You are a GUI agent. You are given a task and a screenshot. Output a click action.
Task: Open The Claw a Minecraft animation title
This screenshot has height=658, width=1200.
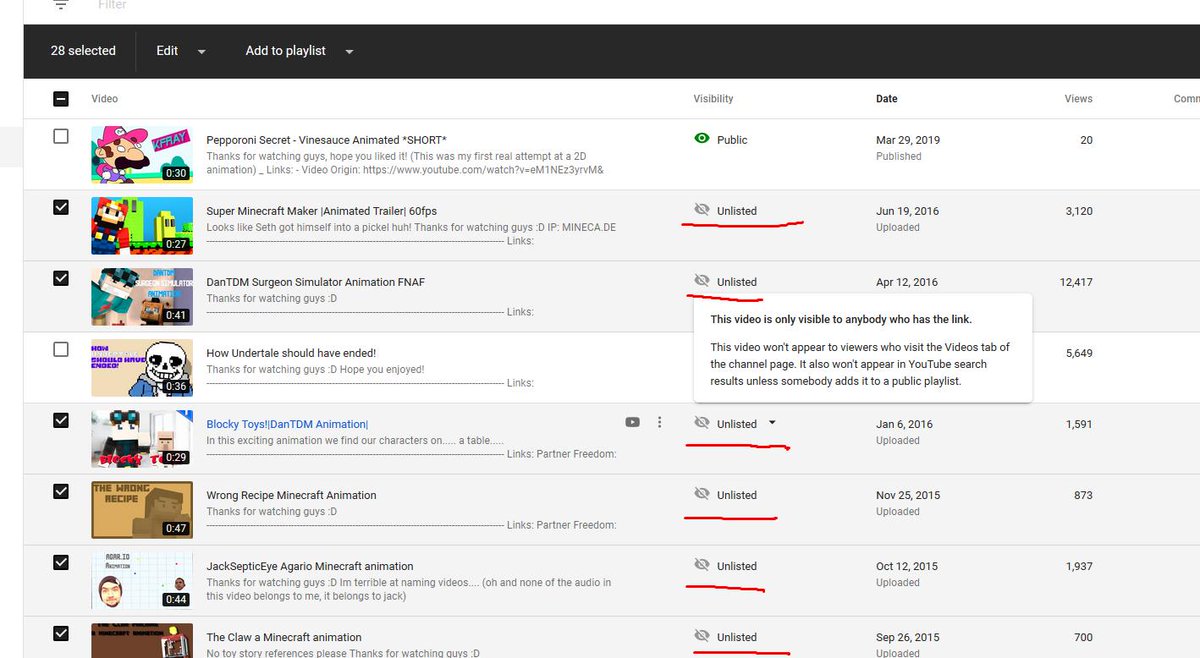[x=284, y=637]
